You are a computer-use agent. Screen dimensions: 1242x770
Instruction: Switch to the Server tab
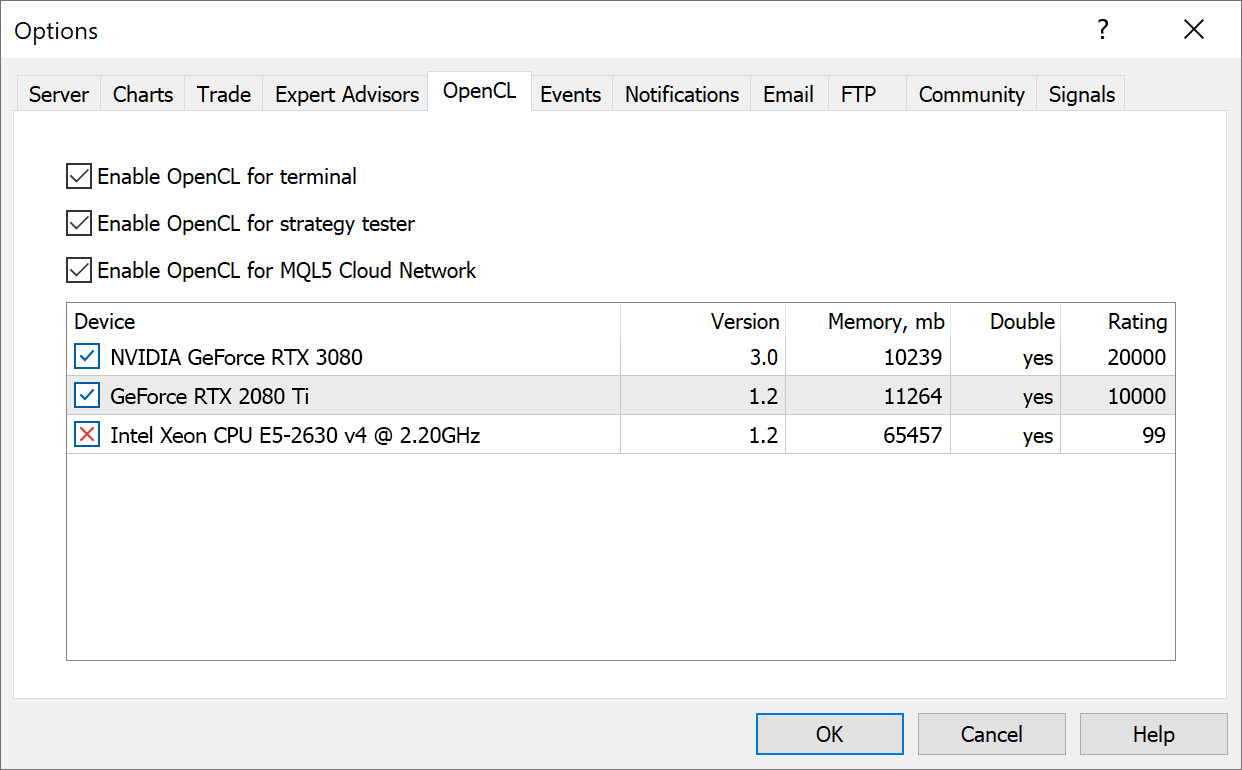pos(58,94)
